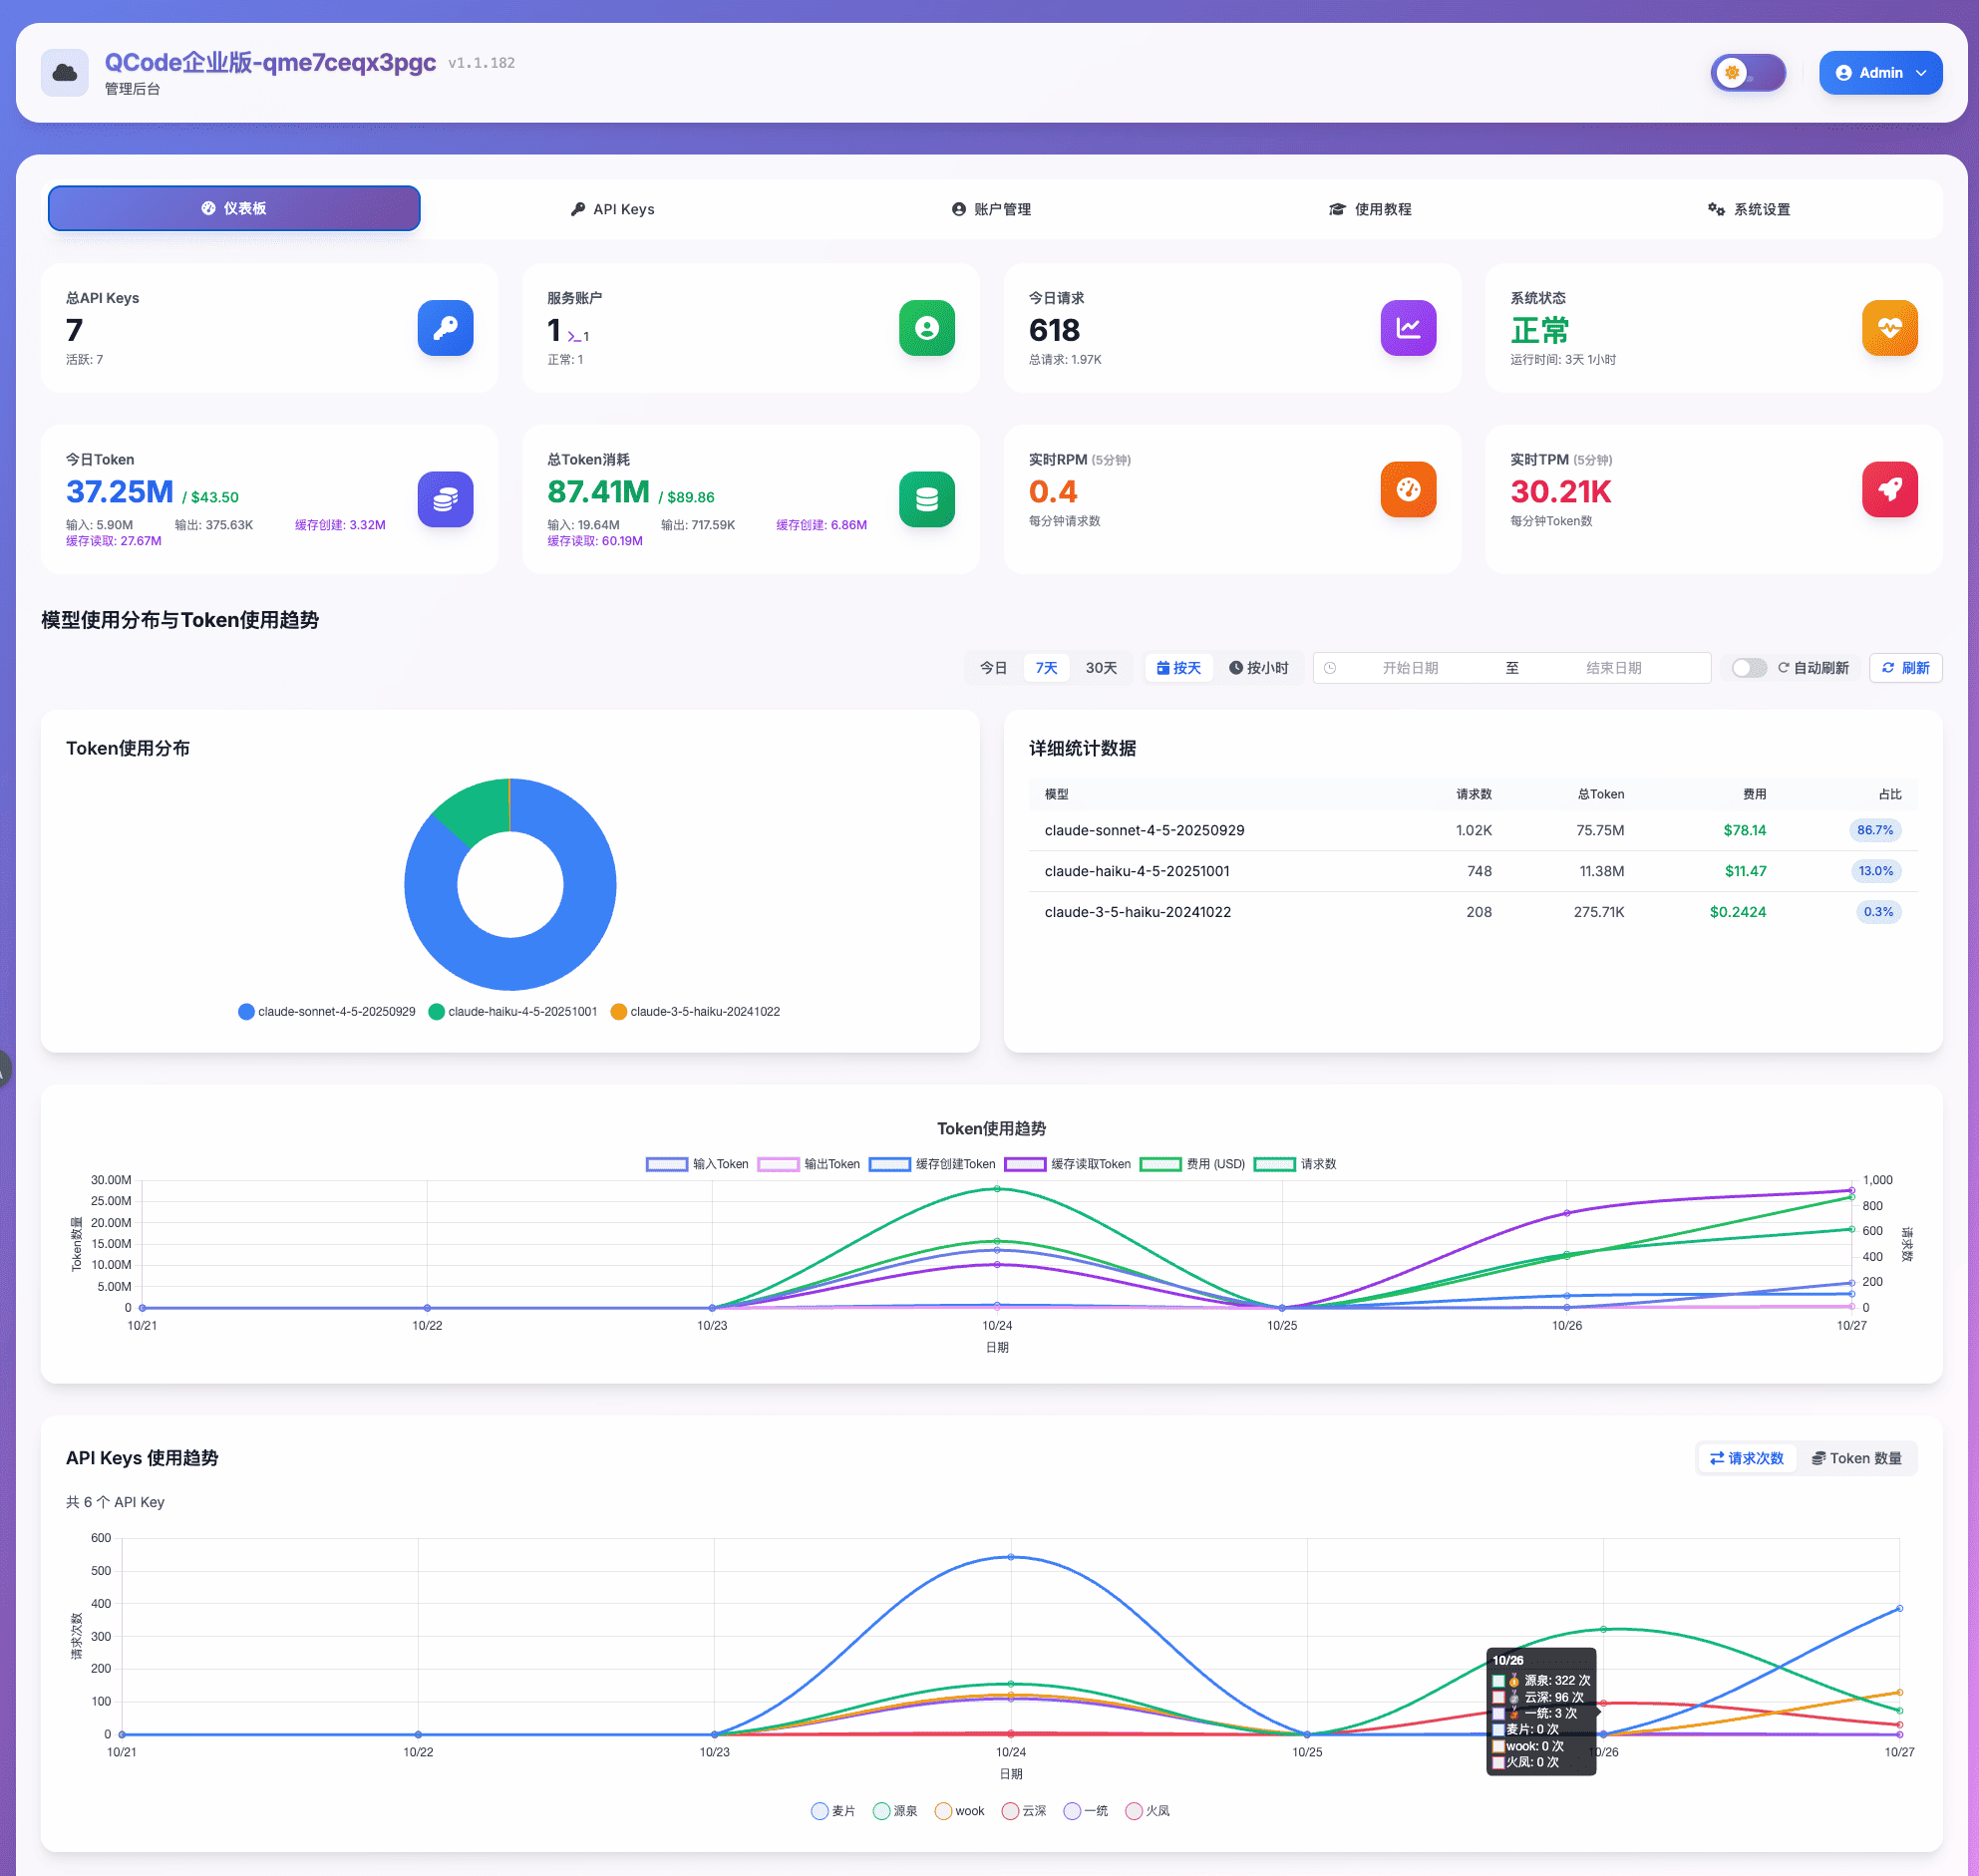Click claude-haiku-4-5 green legend swatch

pos(436,1012)
